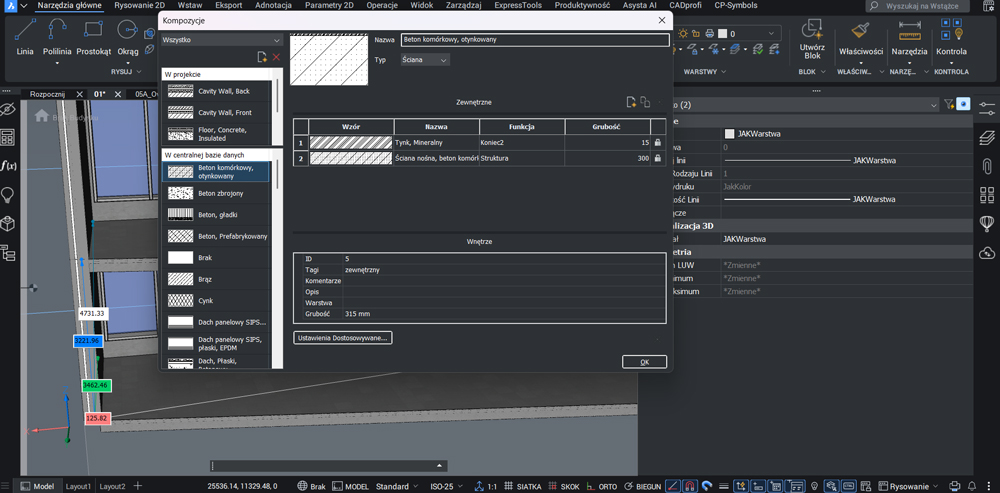Select the Prostokąt rectangle tool

click(93, 37)
